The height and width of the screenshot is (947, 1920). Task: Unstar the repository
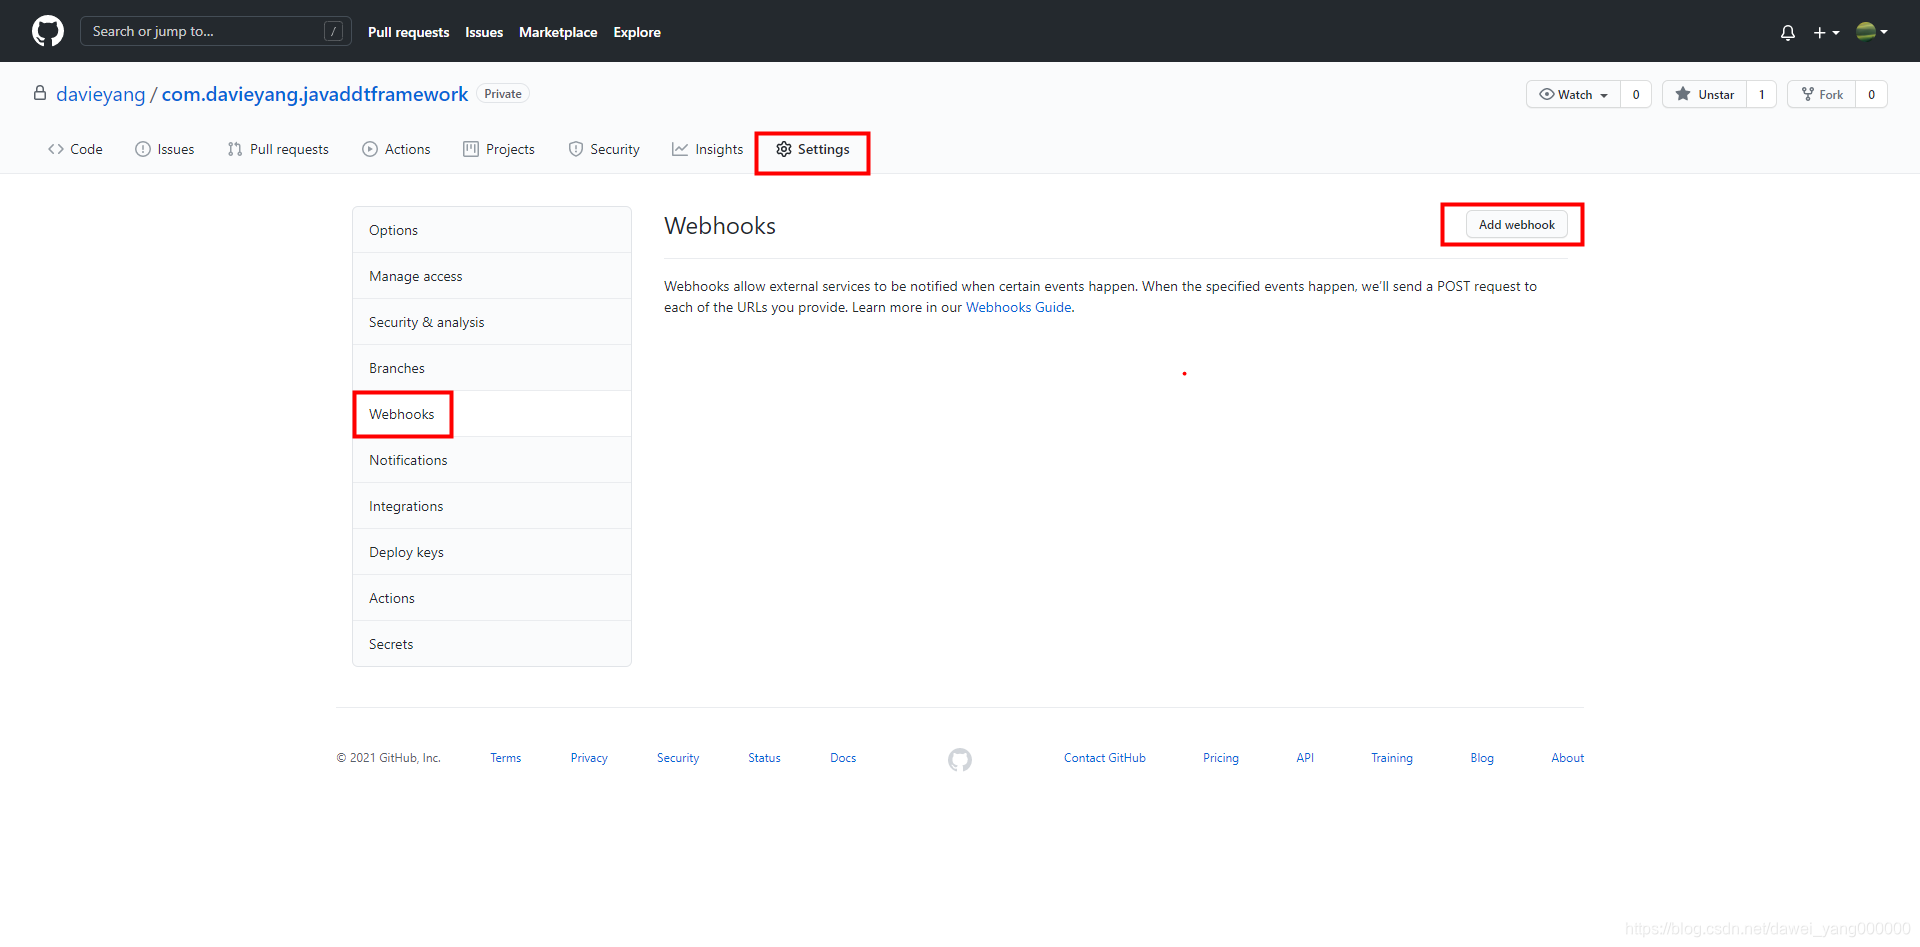click(x=1705, y=94)
